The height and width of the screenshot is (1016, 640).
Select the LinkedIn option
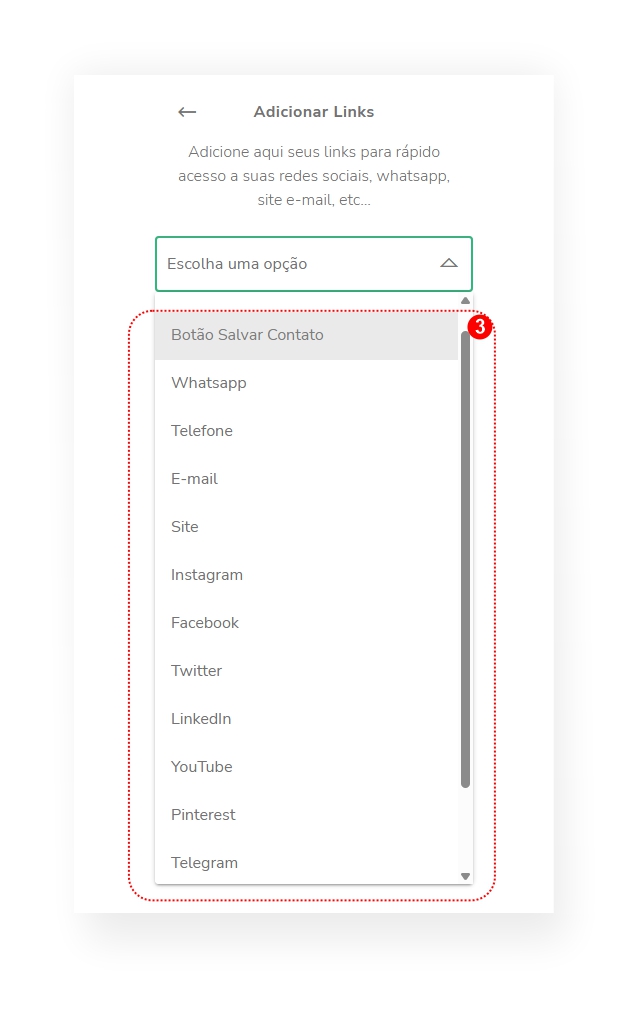[306, 719]
